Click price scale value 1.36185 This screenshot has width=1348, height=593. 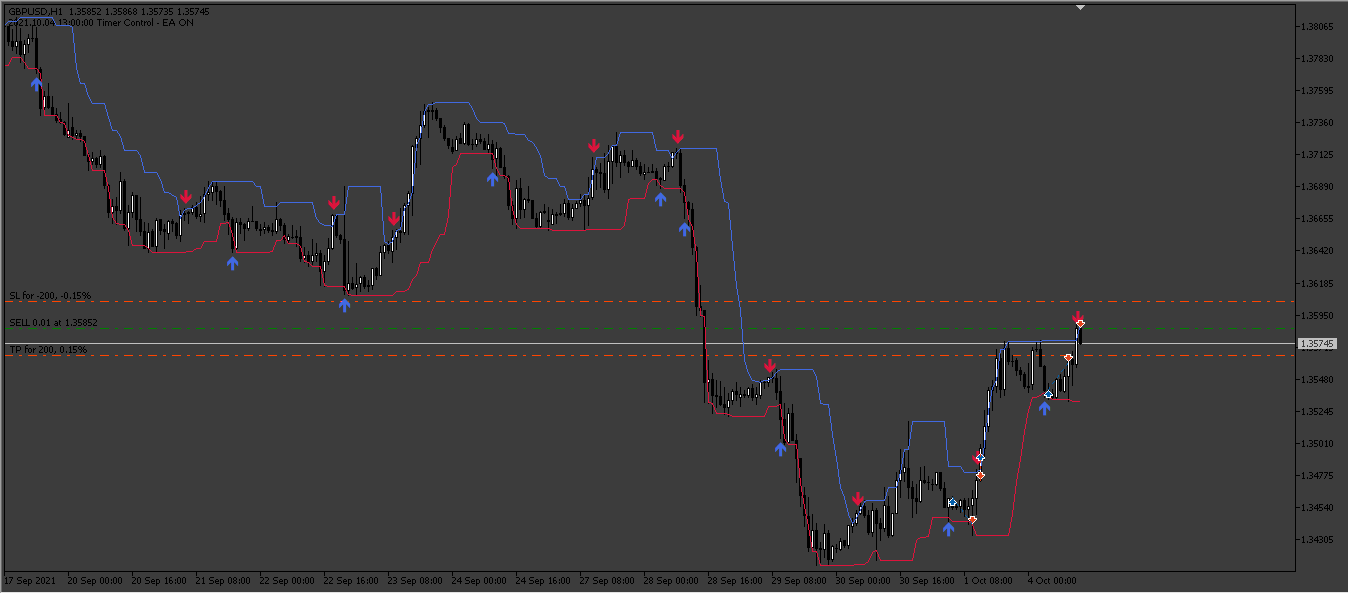click(x=1316, y=284)
